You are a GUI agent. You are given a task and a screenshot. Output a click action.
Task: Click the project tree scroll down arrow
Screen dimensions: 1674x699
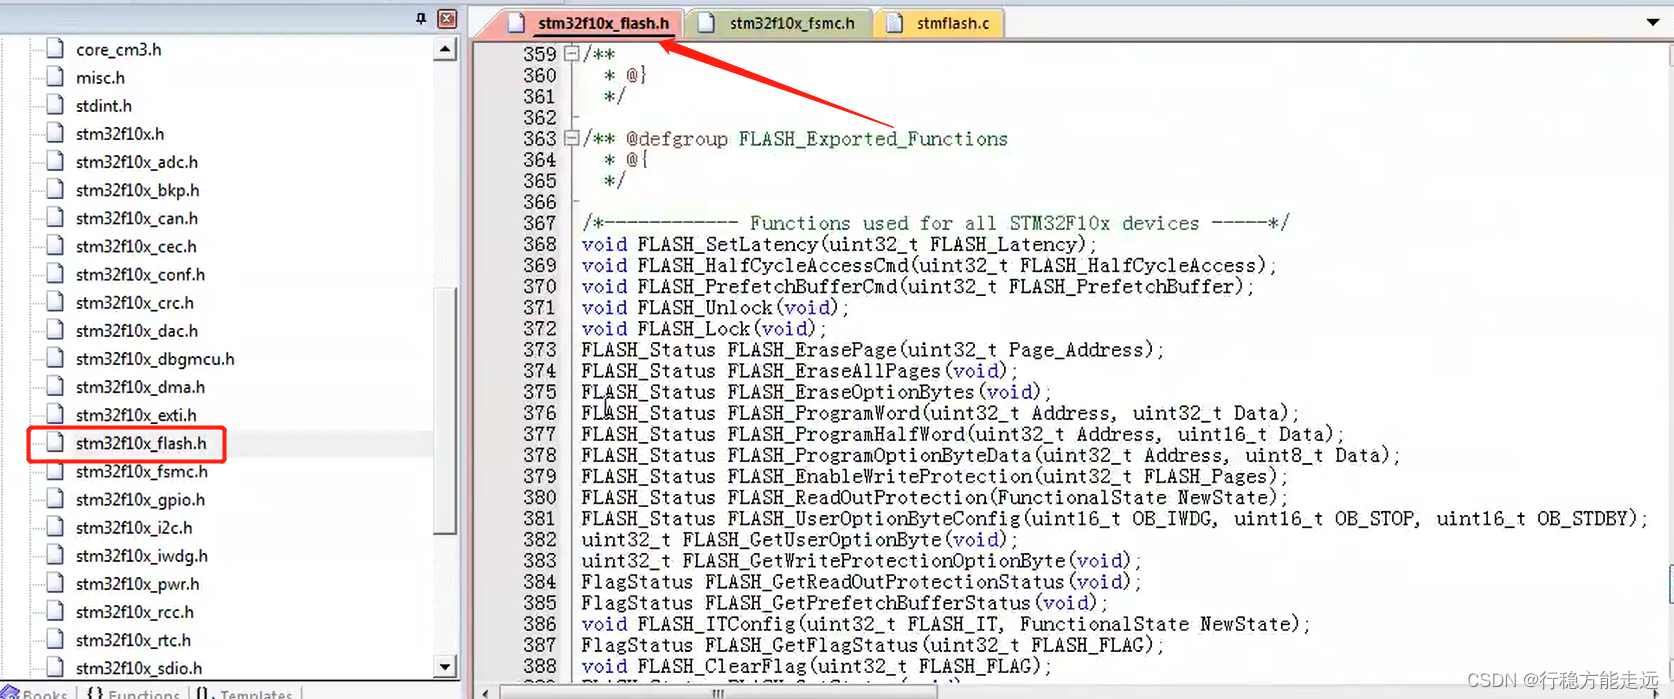point(446,666)
